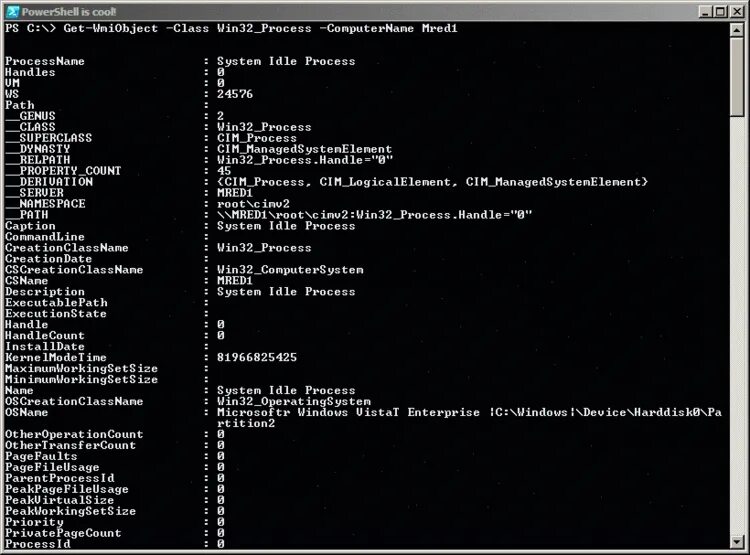Click the __NAMESPACE value root\cimv2
This screenshot has width=750, height=555.
tap(253, 204)
